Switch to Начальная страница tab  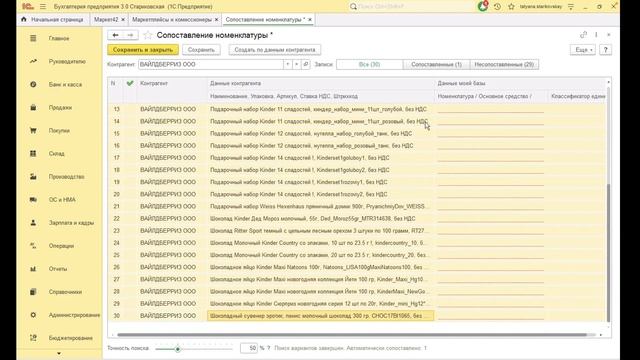click(x=53, y=19)
